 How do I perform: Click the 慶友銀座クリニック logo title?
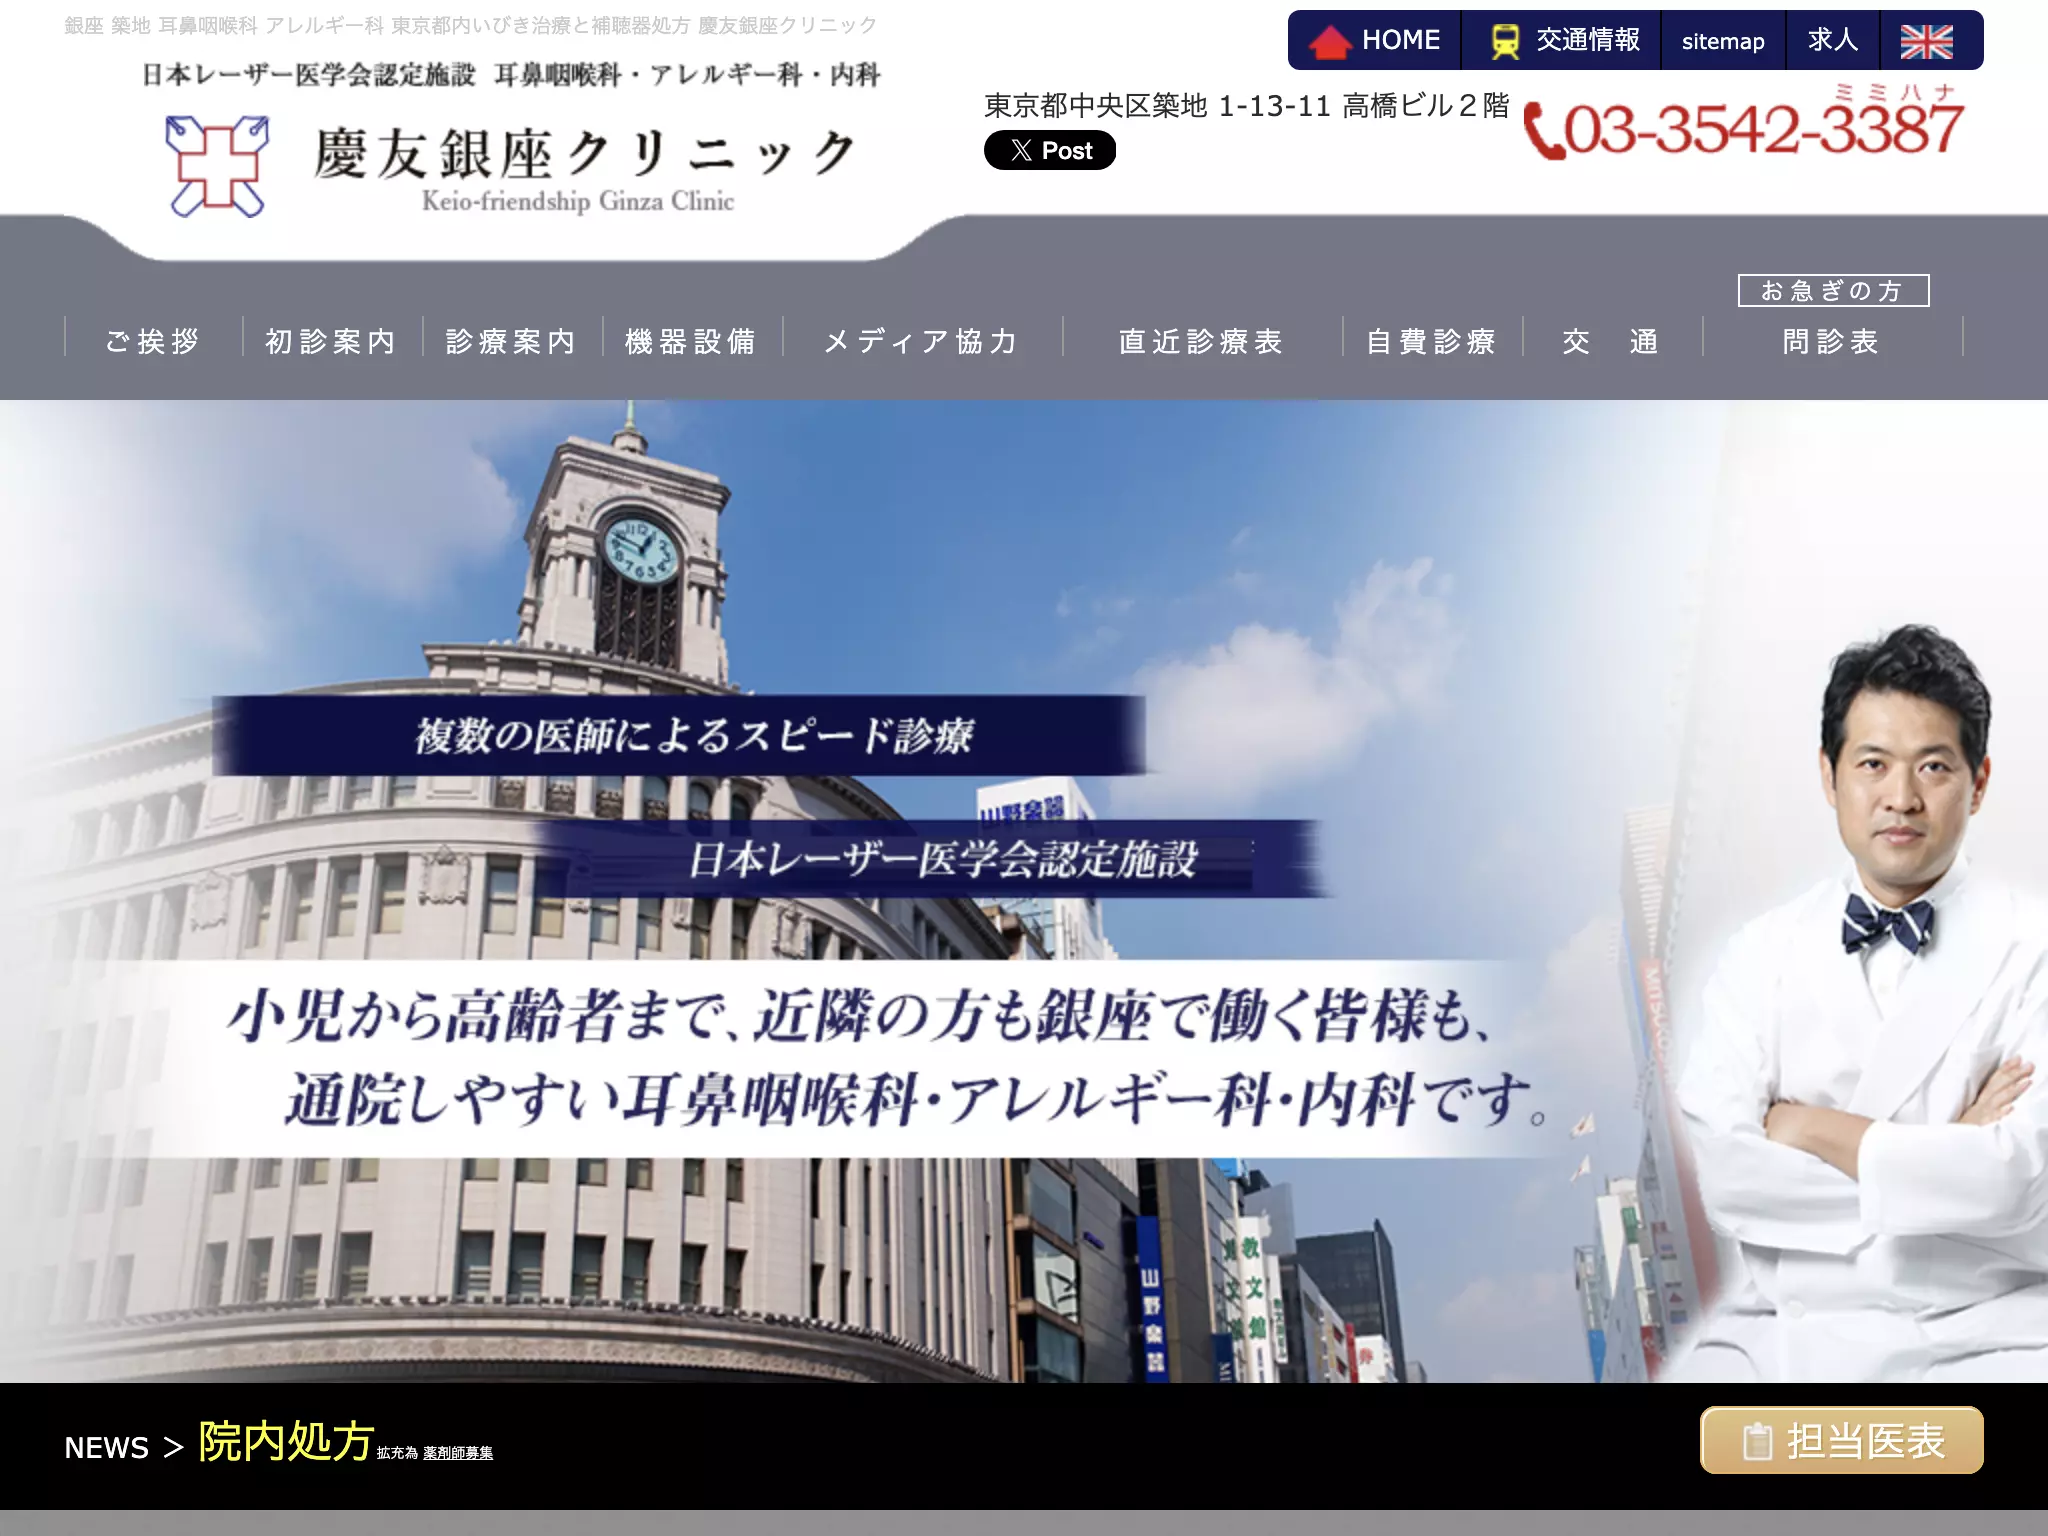coord(584,153)
